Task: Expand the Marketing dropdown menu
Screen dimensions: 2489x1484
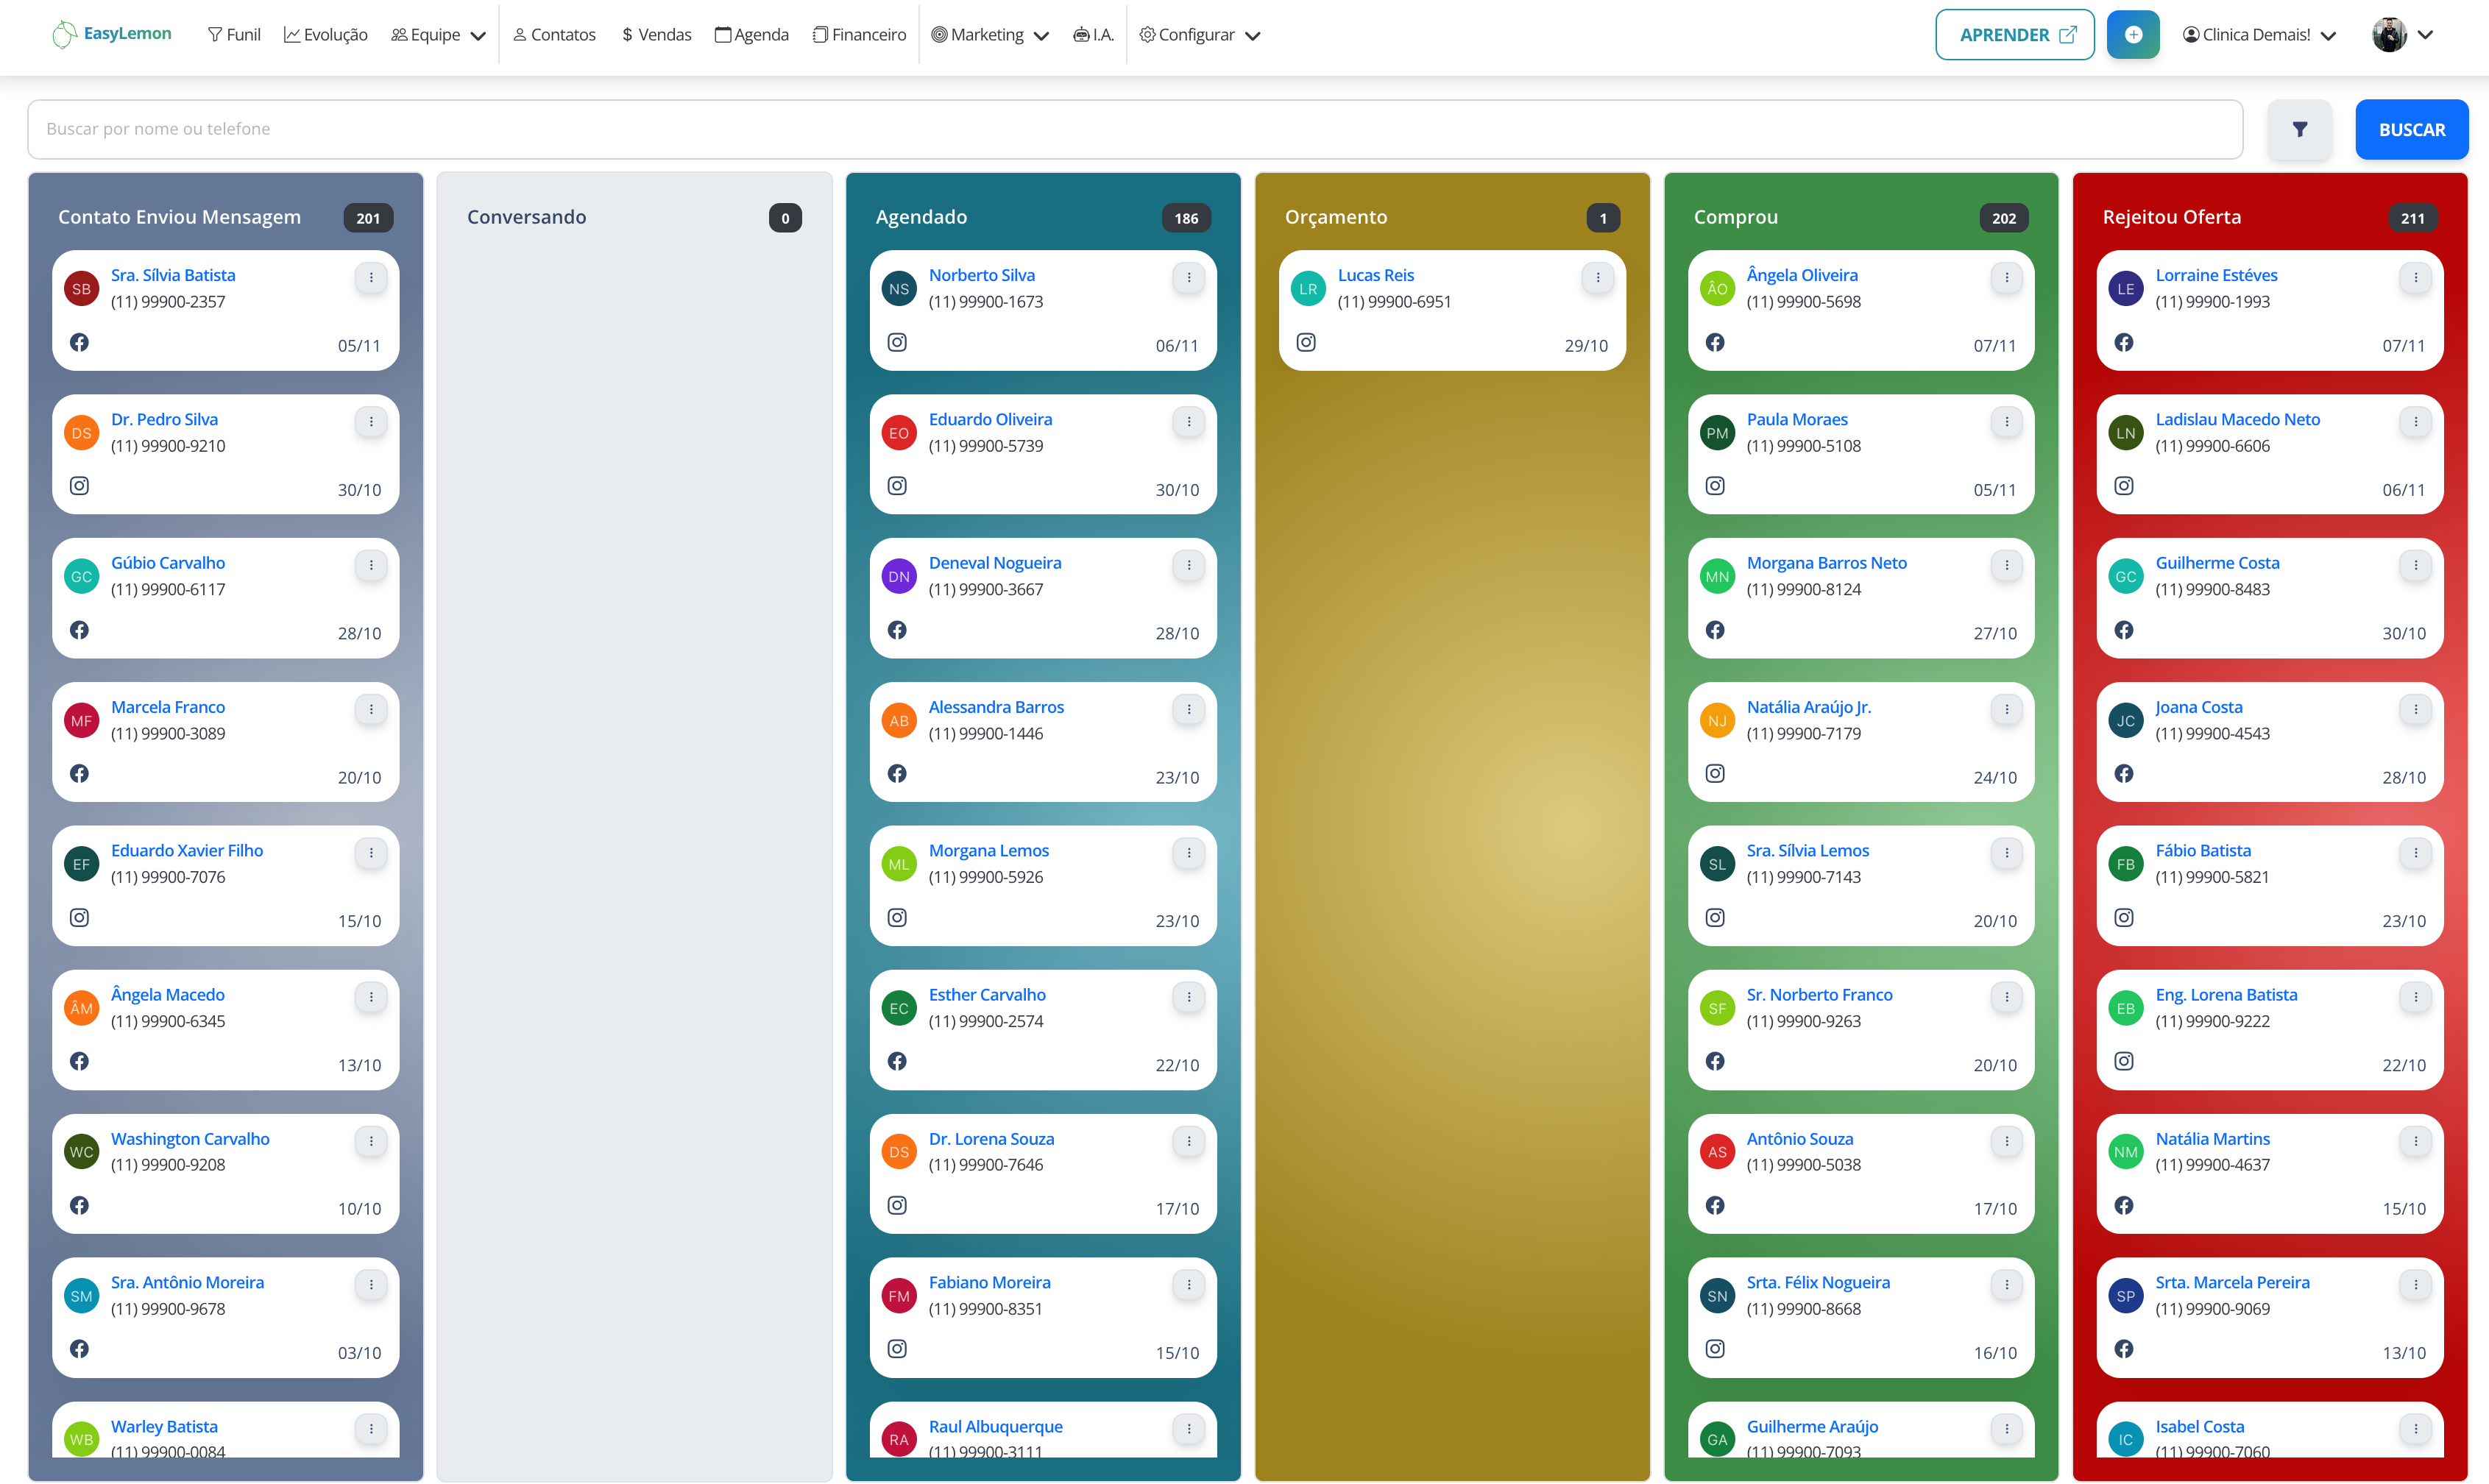Action: coord(989,35)
